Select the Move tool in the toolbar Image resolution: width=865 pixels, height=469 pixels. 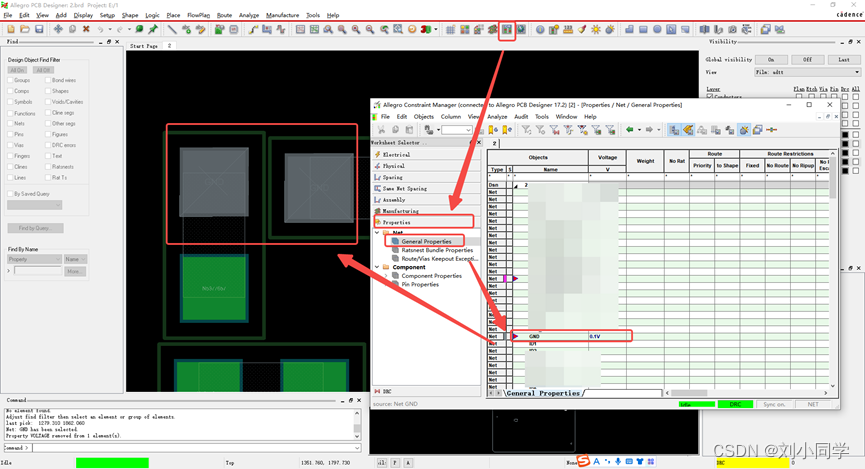(x=58, y=30)
